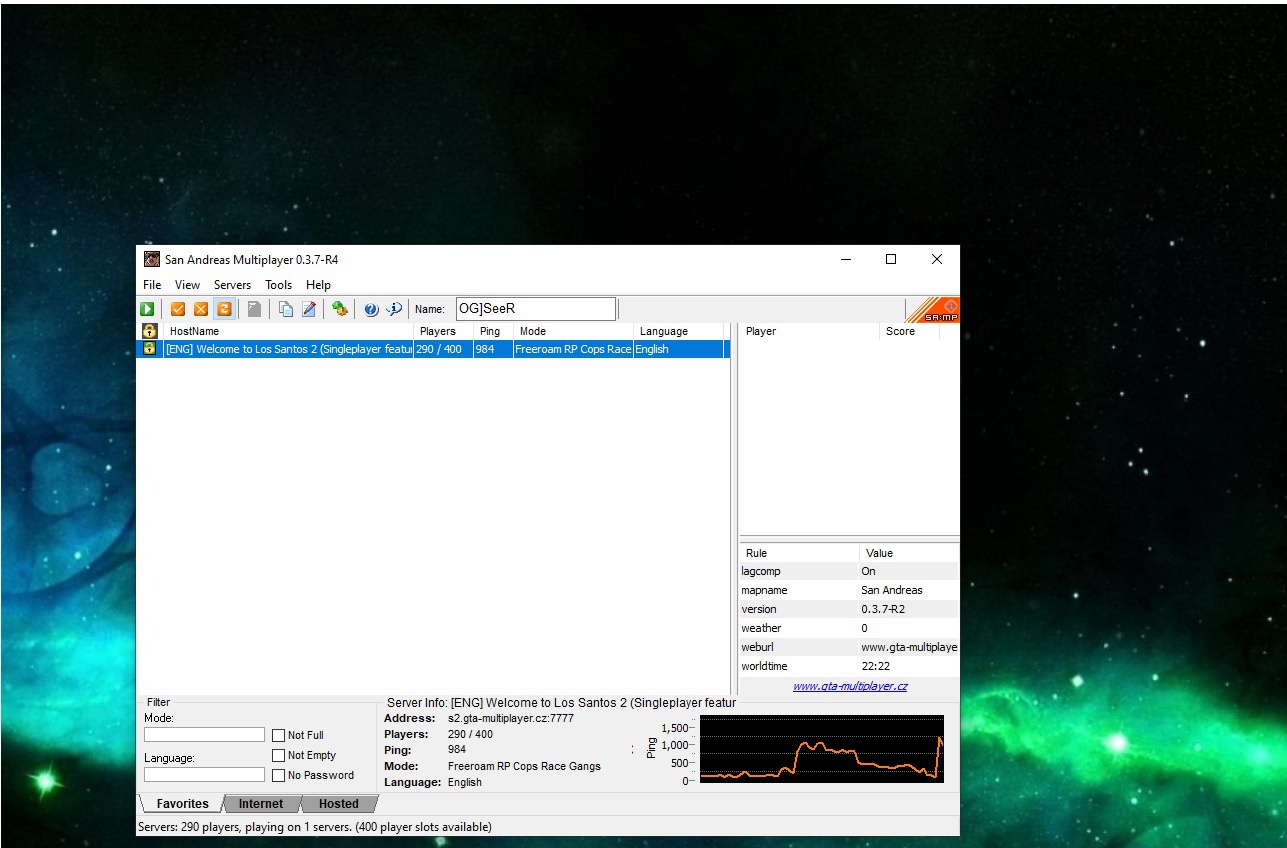Image resolution: width=1287 pixels, height=848 pixels.
Task: Click the Value column header
Action: click(909, 553)
